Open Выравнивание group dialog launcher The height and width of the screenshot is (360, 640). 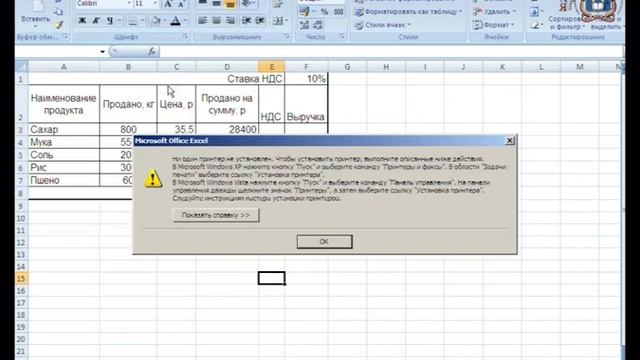(287, 37)
